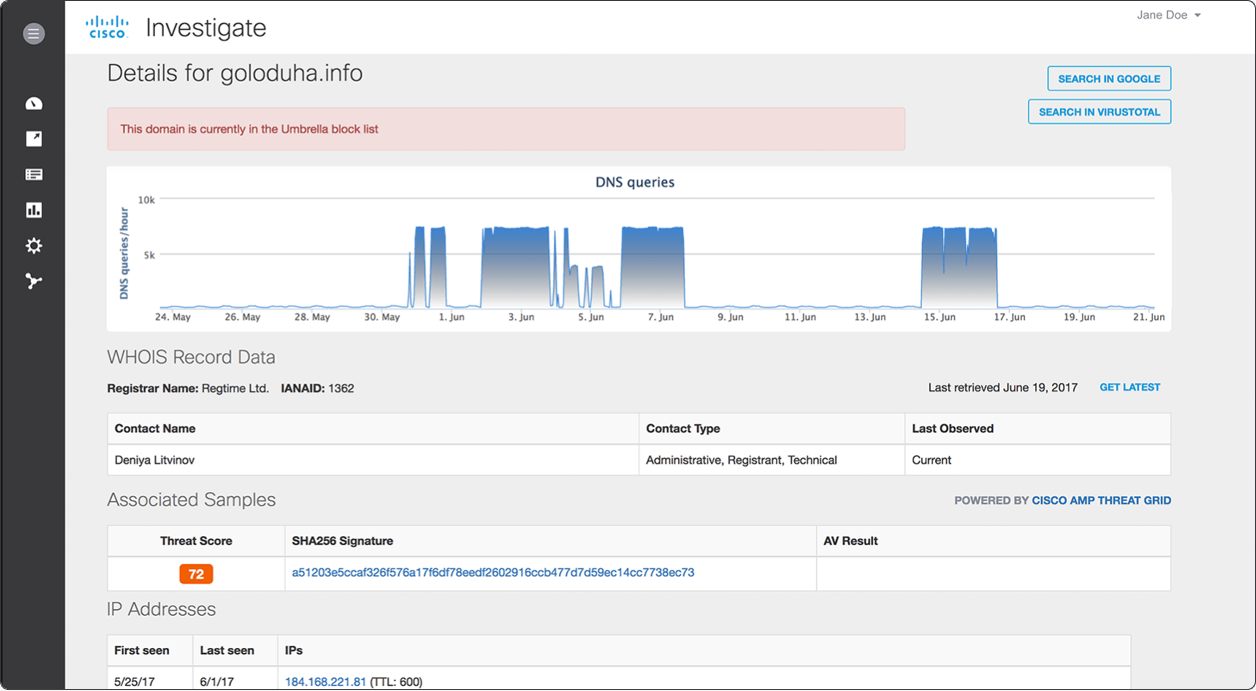
Task: Click the Cisco logo
Action: pyautogui.click(x=107, y=27)
